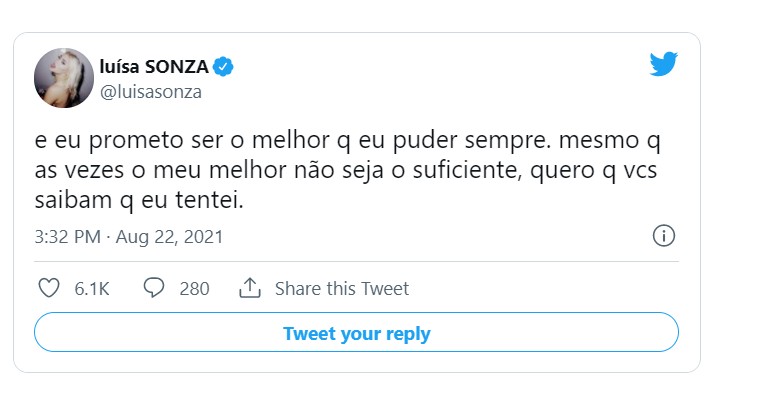Click the 280 replies count
The image size is (765, 398).
tap(194, 289)
